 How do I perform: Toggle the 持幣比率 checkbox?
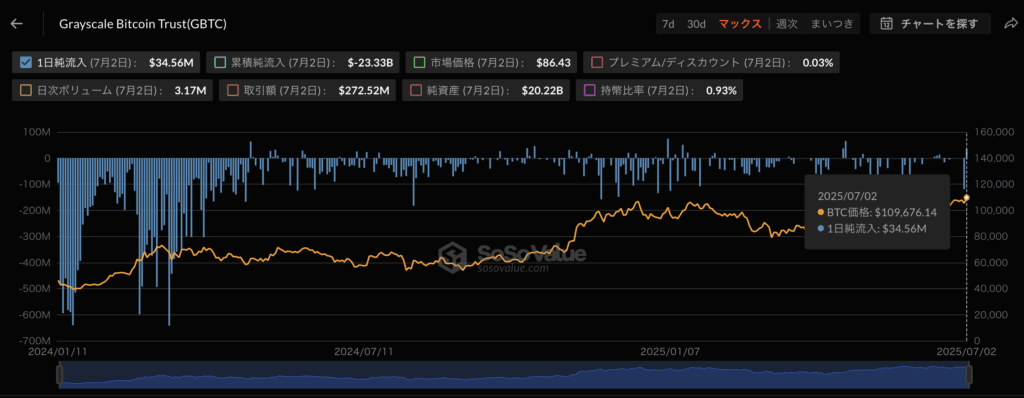590,91
